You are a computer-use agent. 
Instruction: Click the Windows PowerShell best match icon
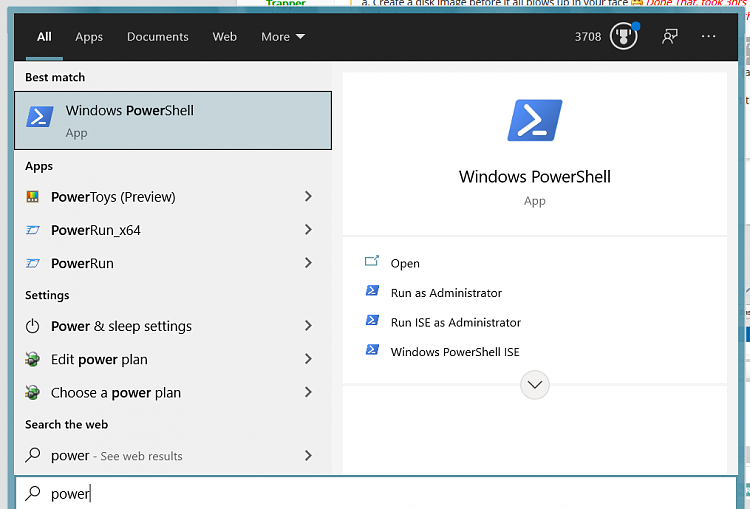point(40,117)
